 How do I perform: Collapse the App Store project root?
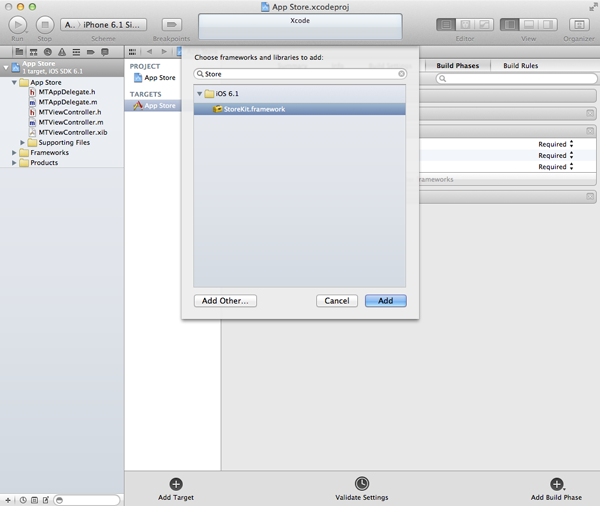[x=6, y=68]
